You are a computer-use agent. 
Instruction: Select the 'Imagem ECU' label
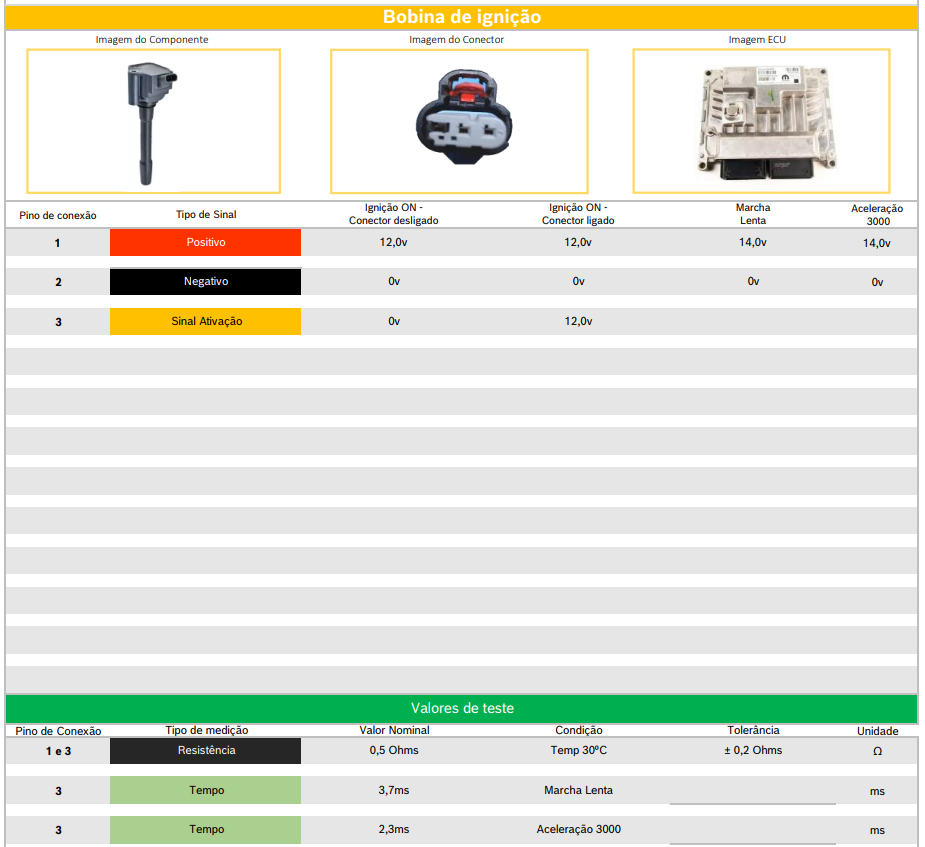pyautogui.click(x=757, y=40)
